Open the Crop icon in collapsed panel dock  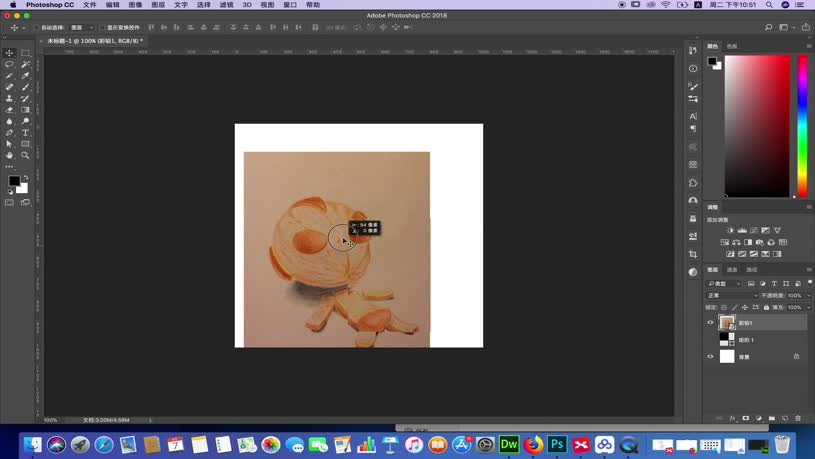(693, 254)
